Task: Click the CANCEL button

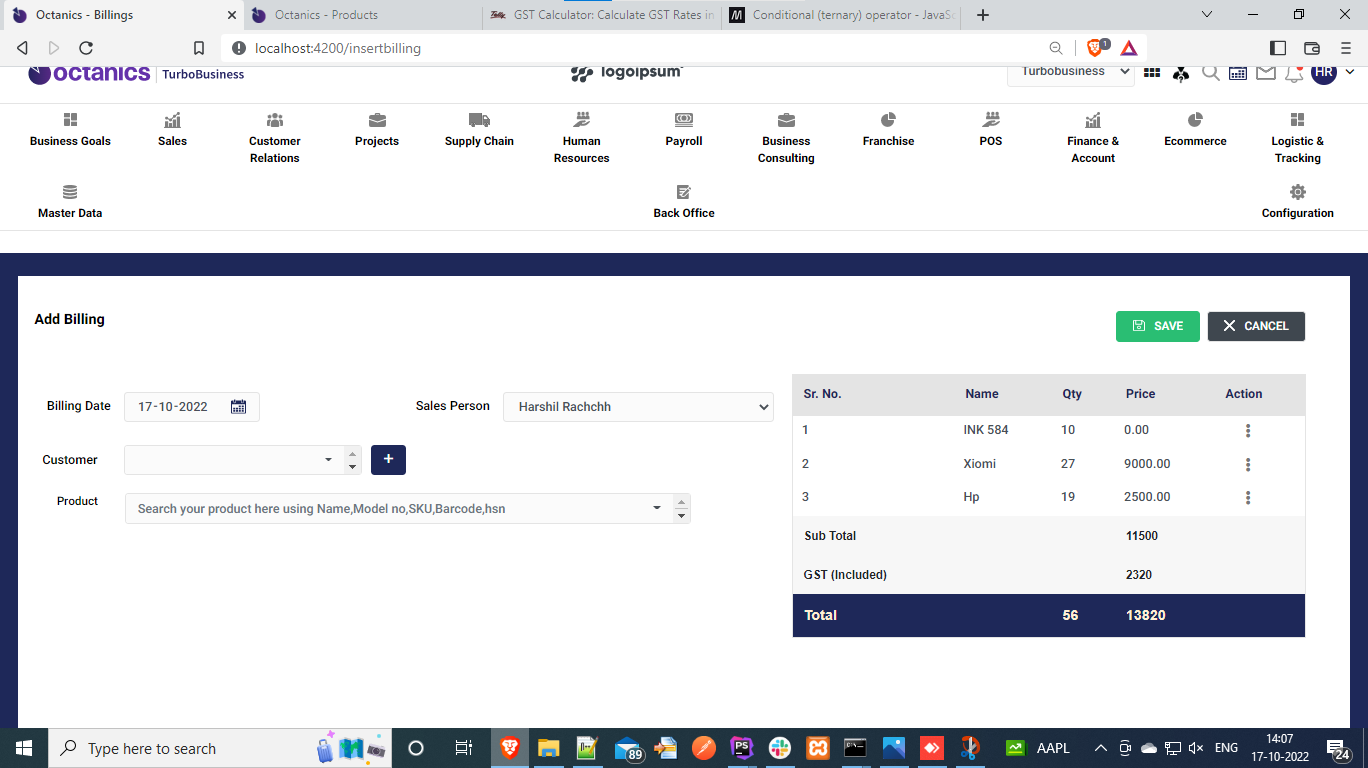Action: [1255, 326]
